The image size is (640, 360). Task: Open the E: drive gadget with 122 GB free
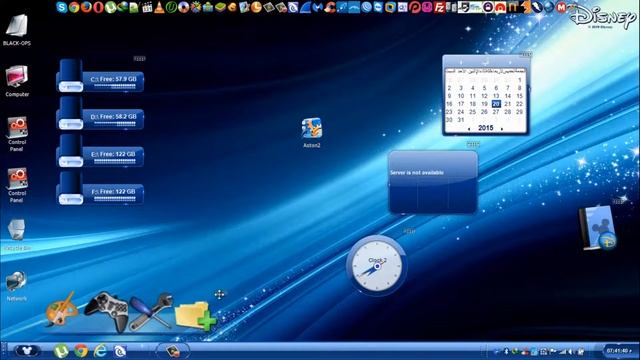click(100, 151)
